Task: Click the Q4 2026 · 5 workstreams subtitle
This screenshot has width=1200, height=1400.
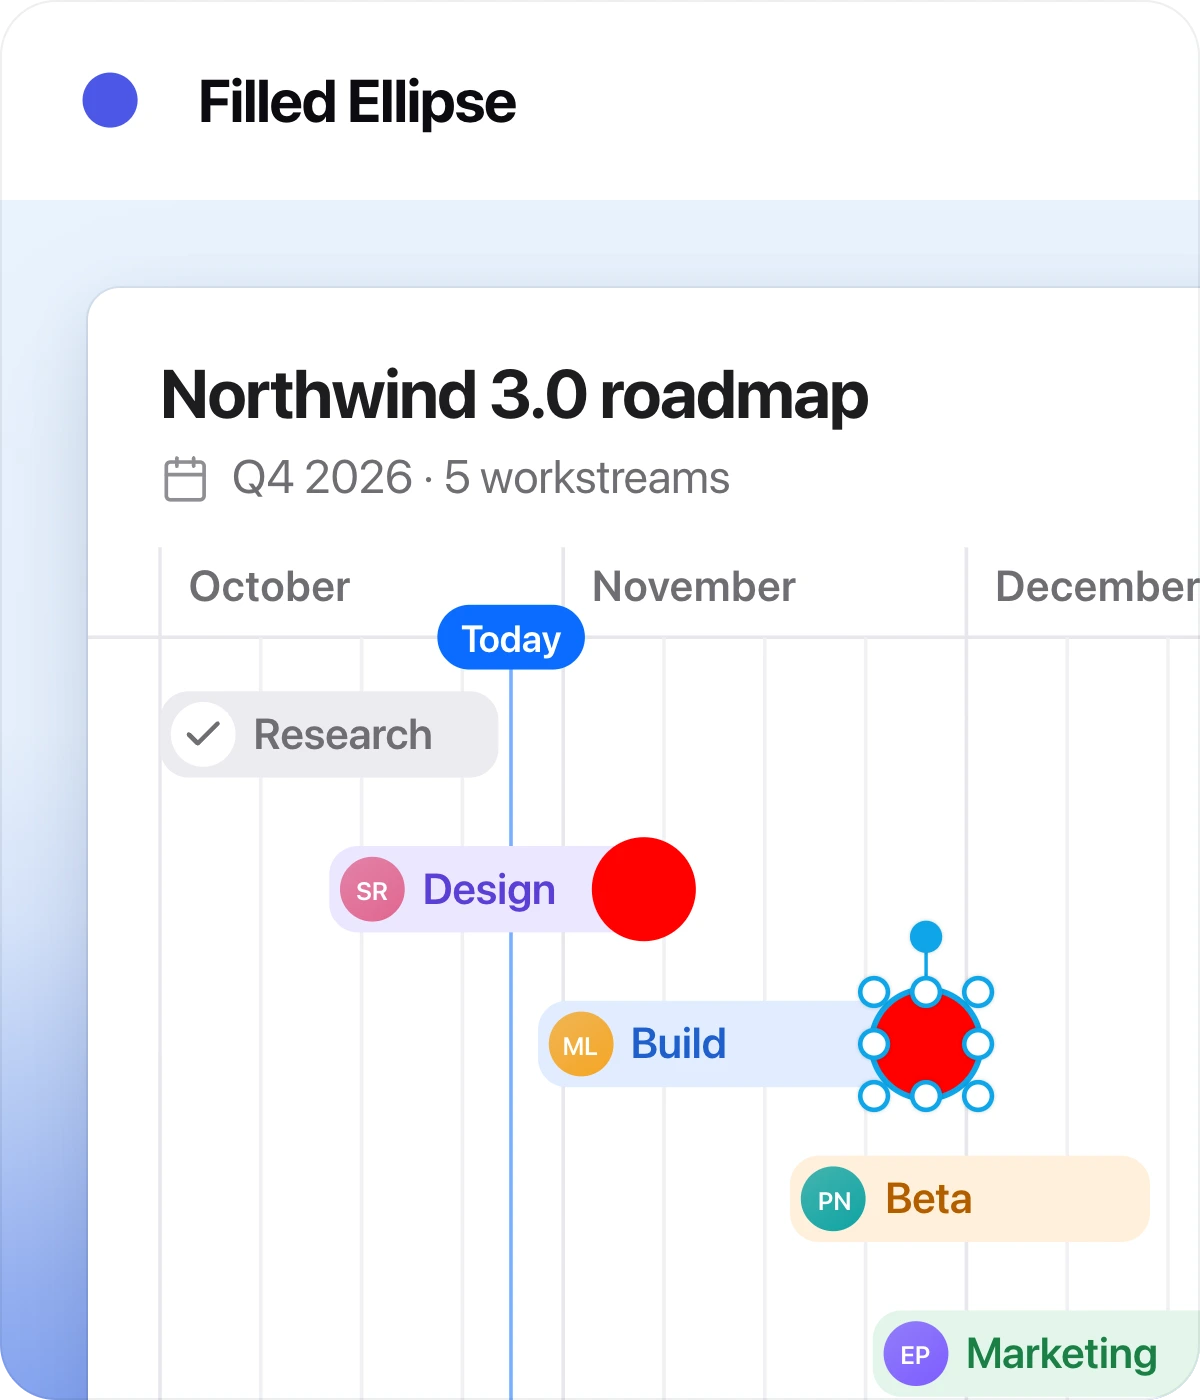Action: 481,478
